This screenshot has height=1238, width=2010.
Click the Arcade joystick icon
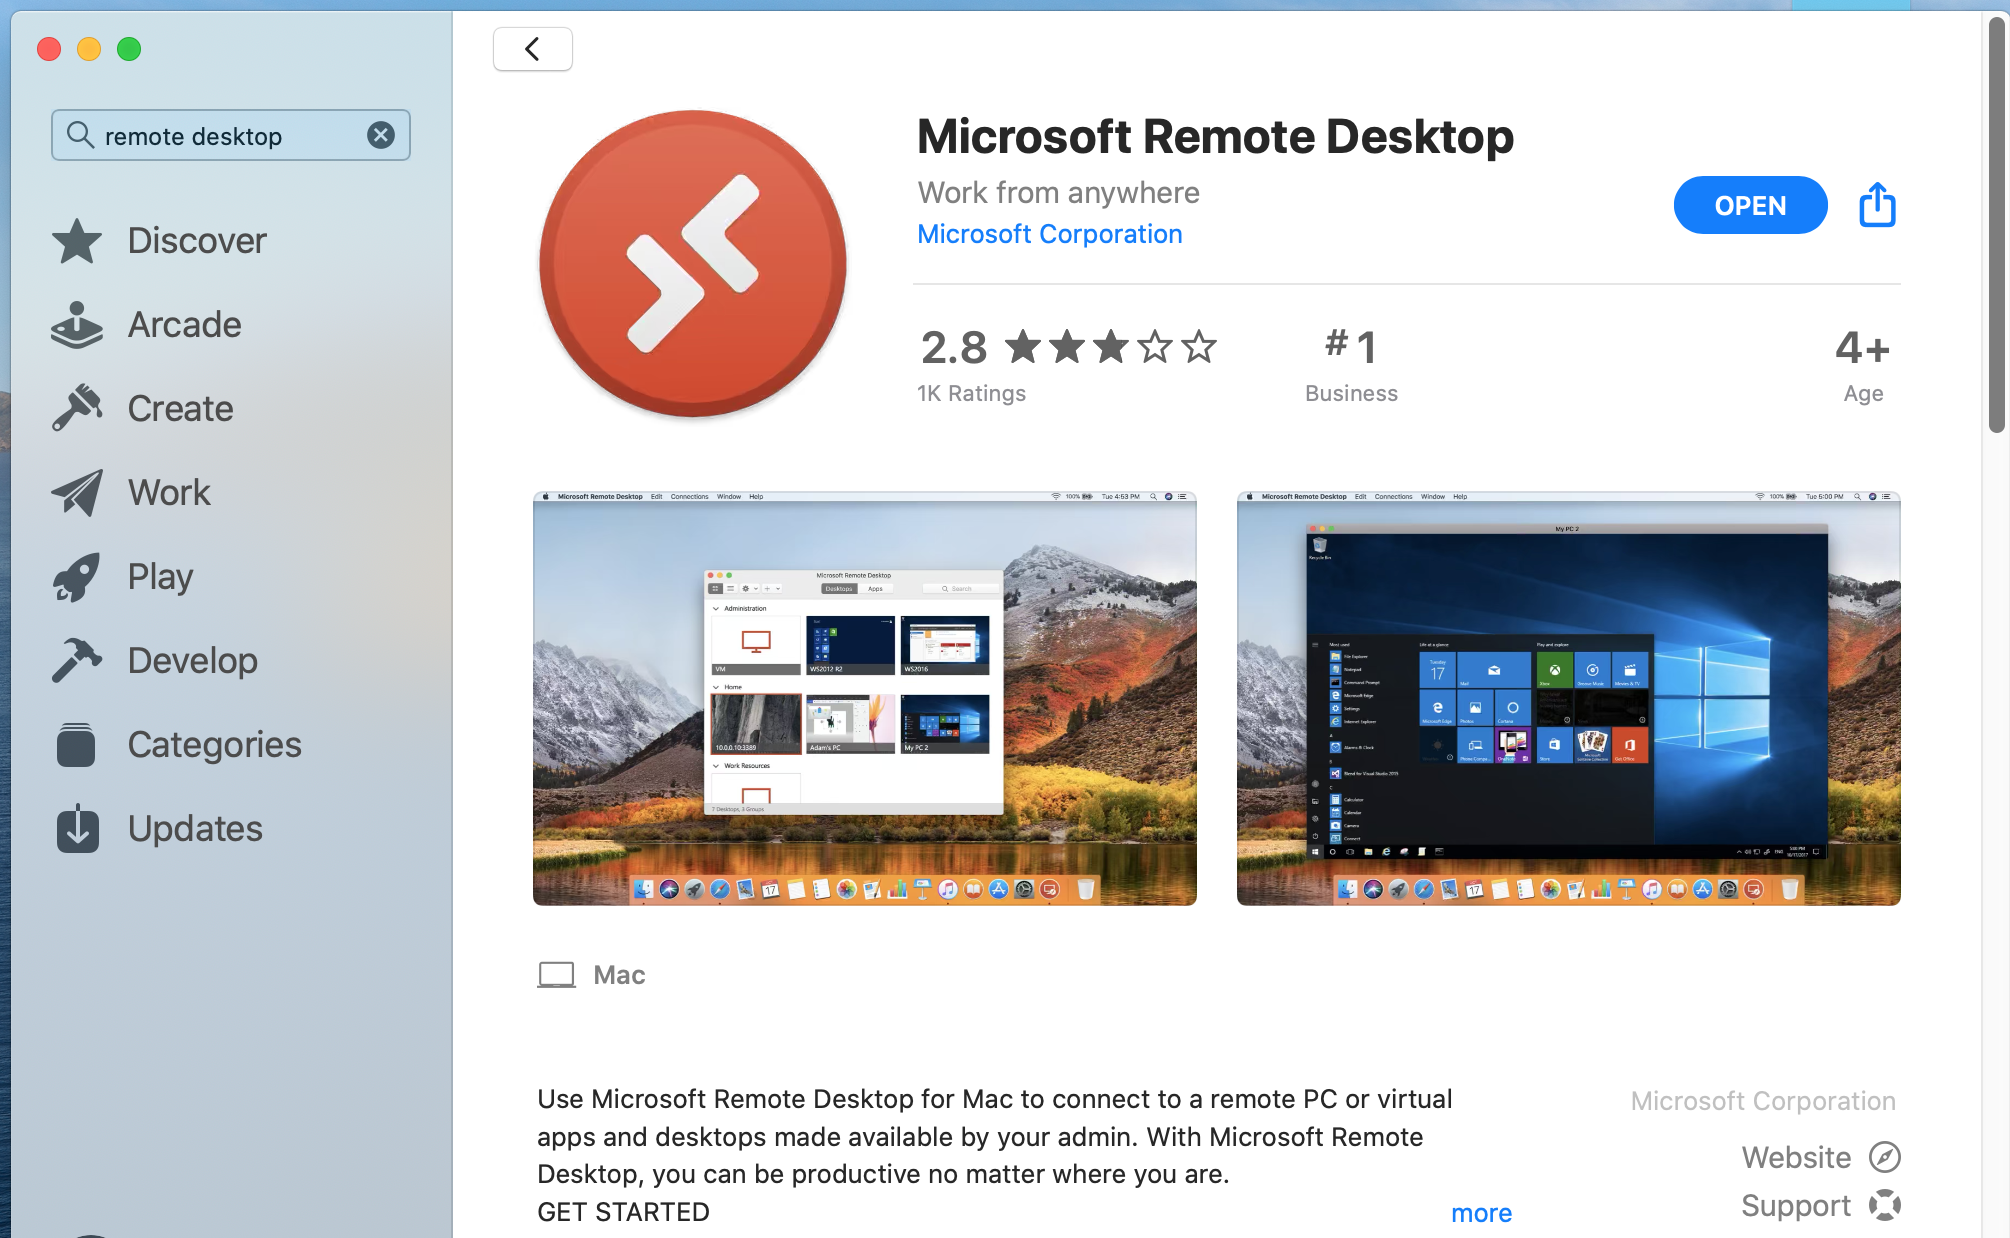[77, 325]
